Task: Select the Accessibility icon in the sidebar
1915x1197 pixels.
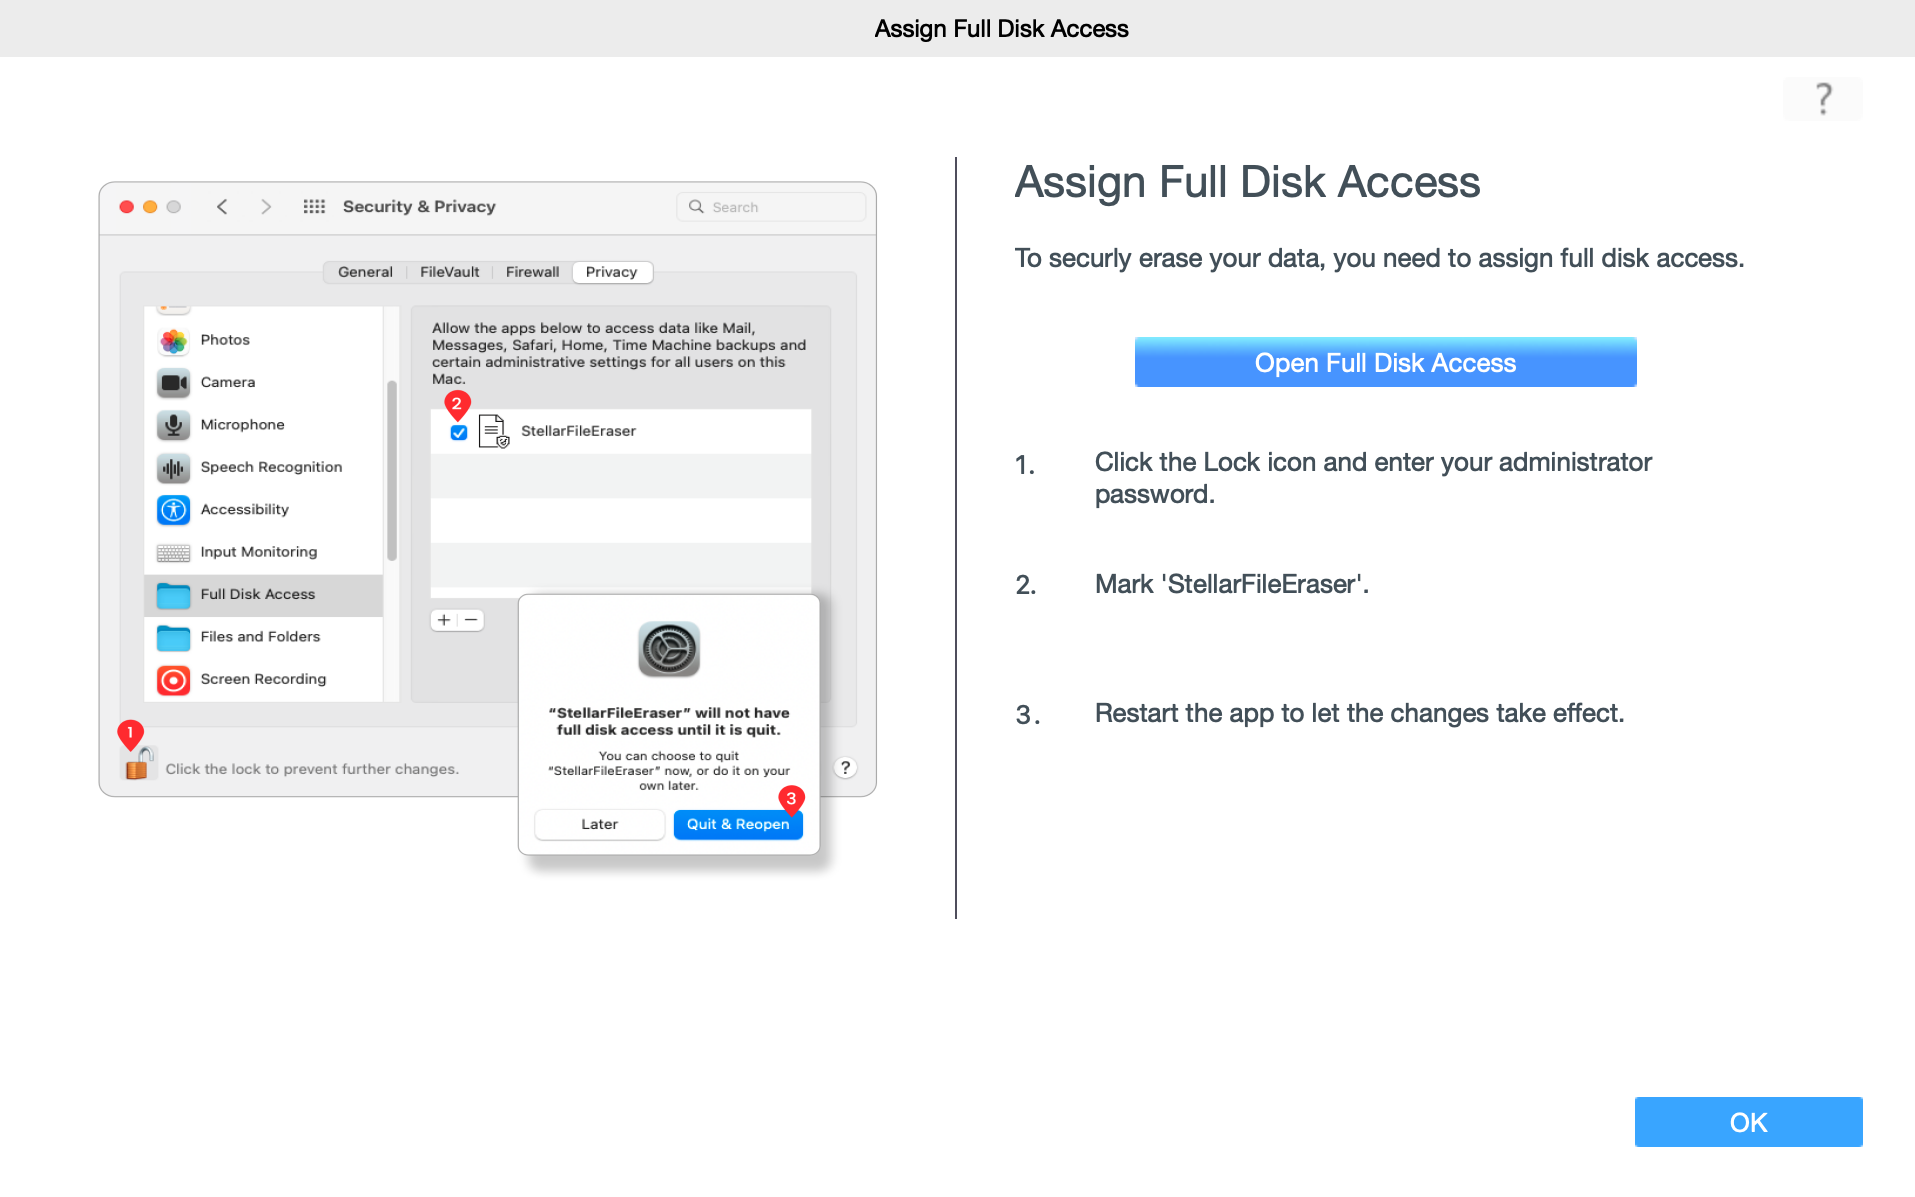Action: [173, 510]
